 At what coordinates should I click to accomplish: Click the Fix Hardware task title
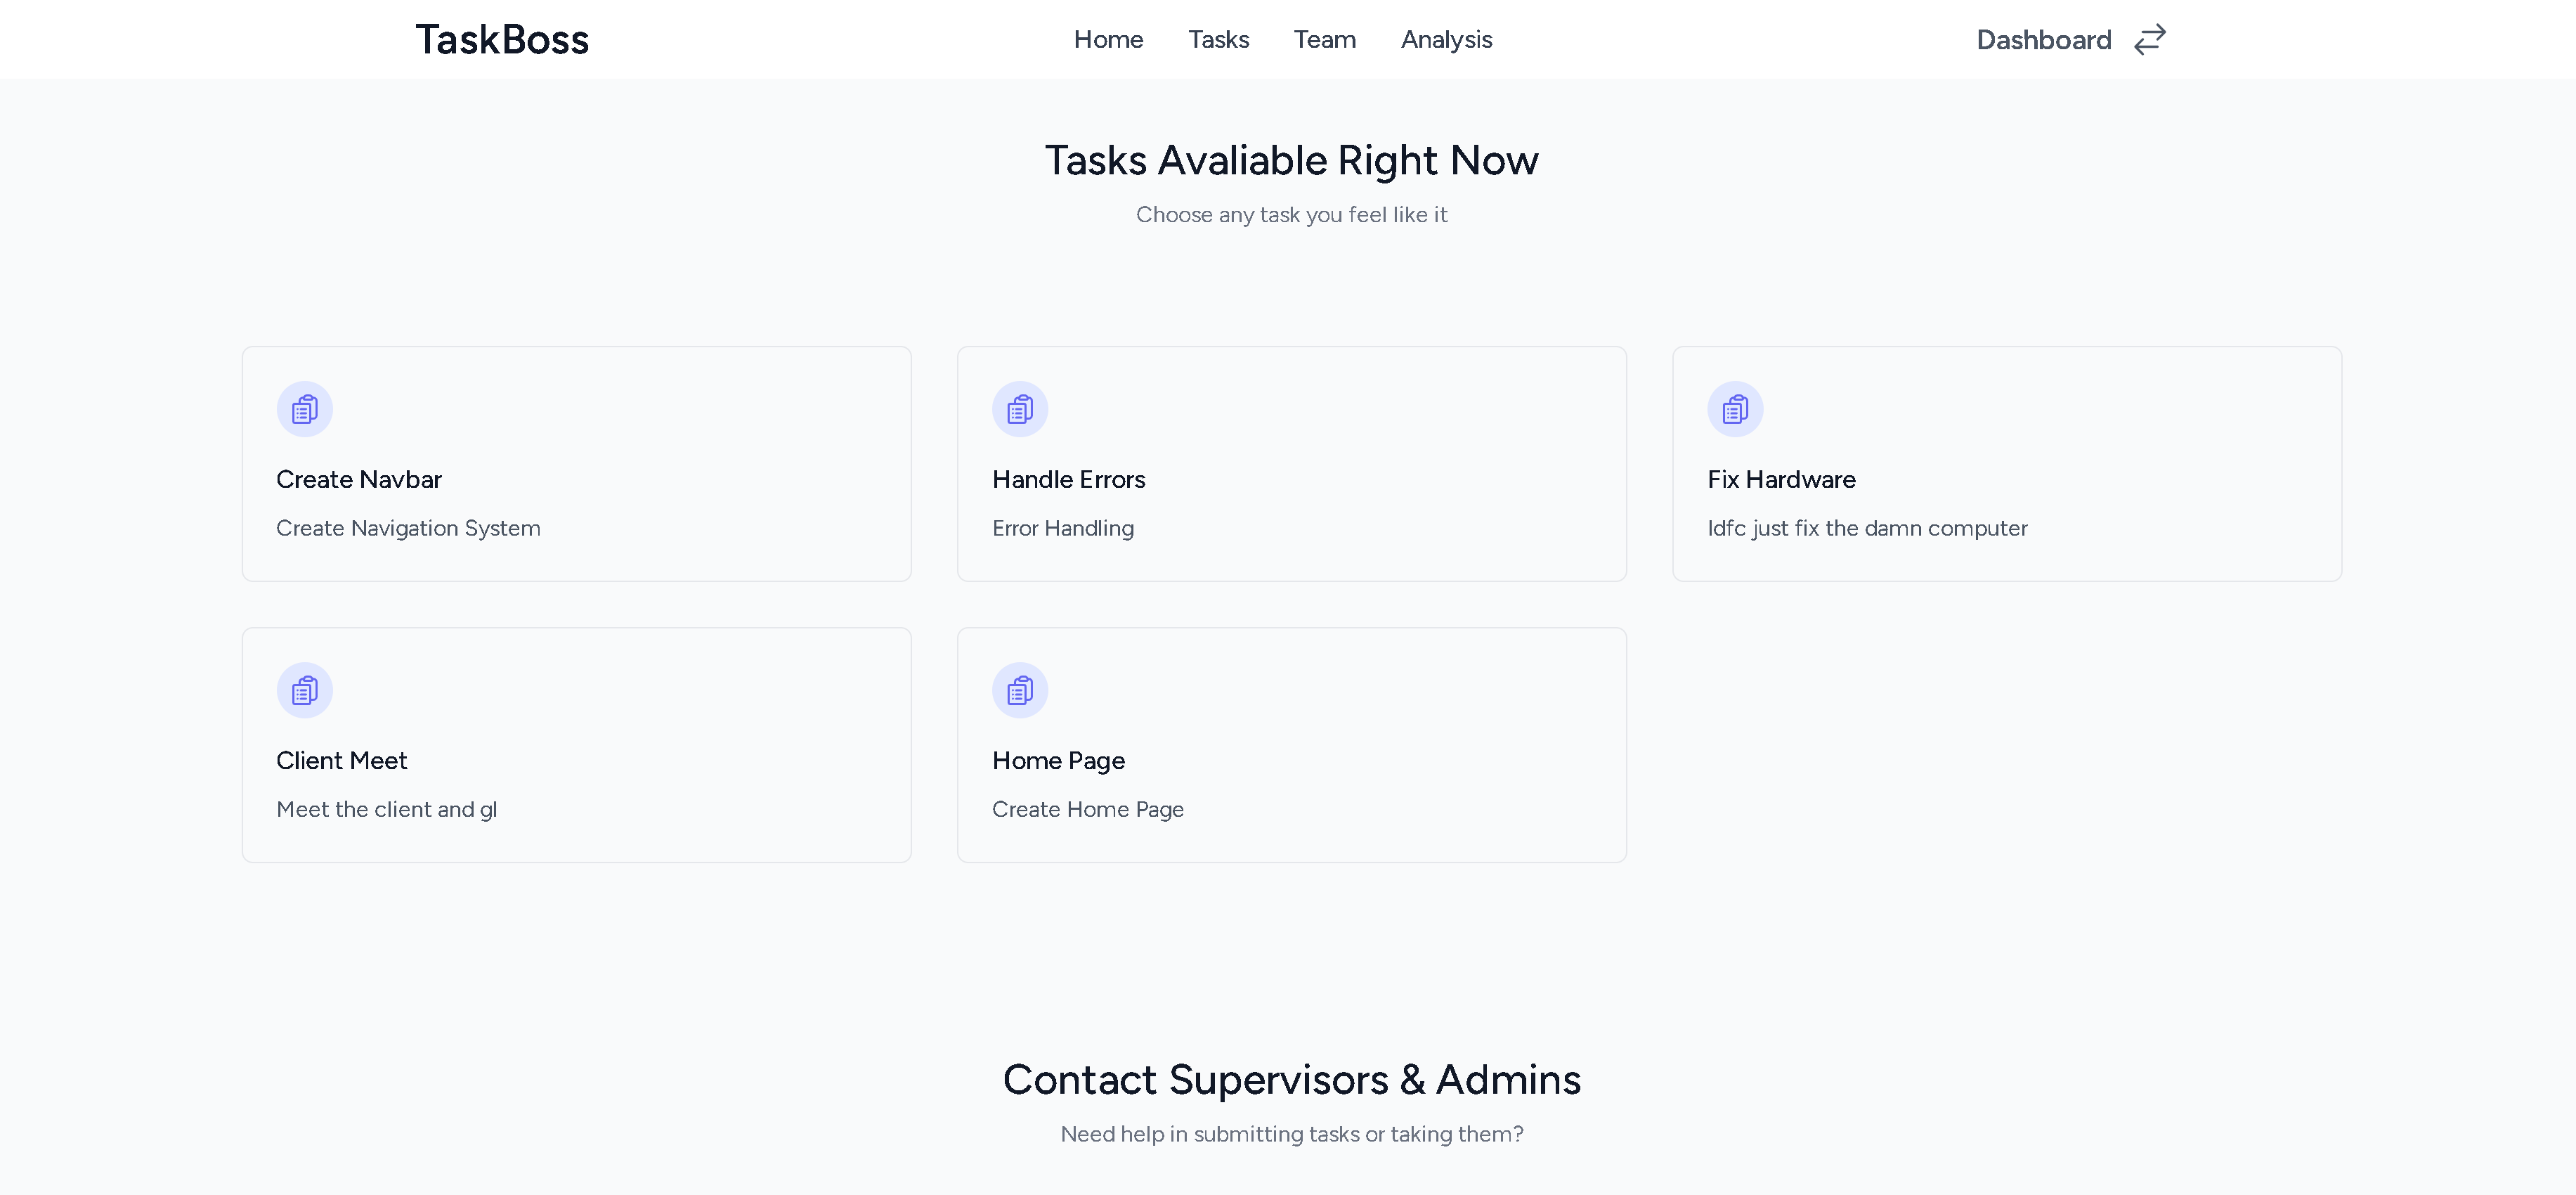(1781, 479)
